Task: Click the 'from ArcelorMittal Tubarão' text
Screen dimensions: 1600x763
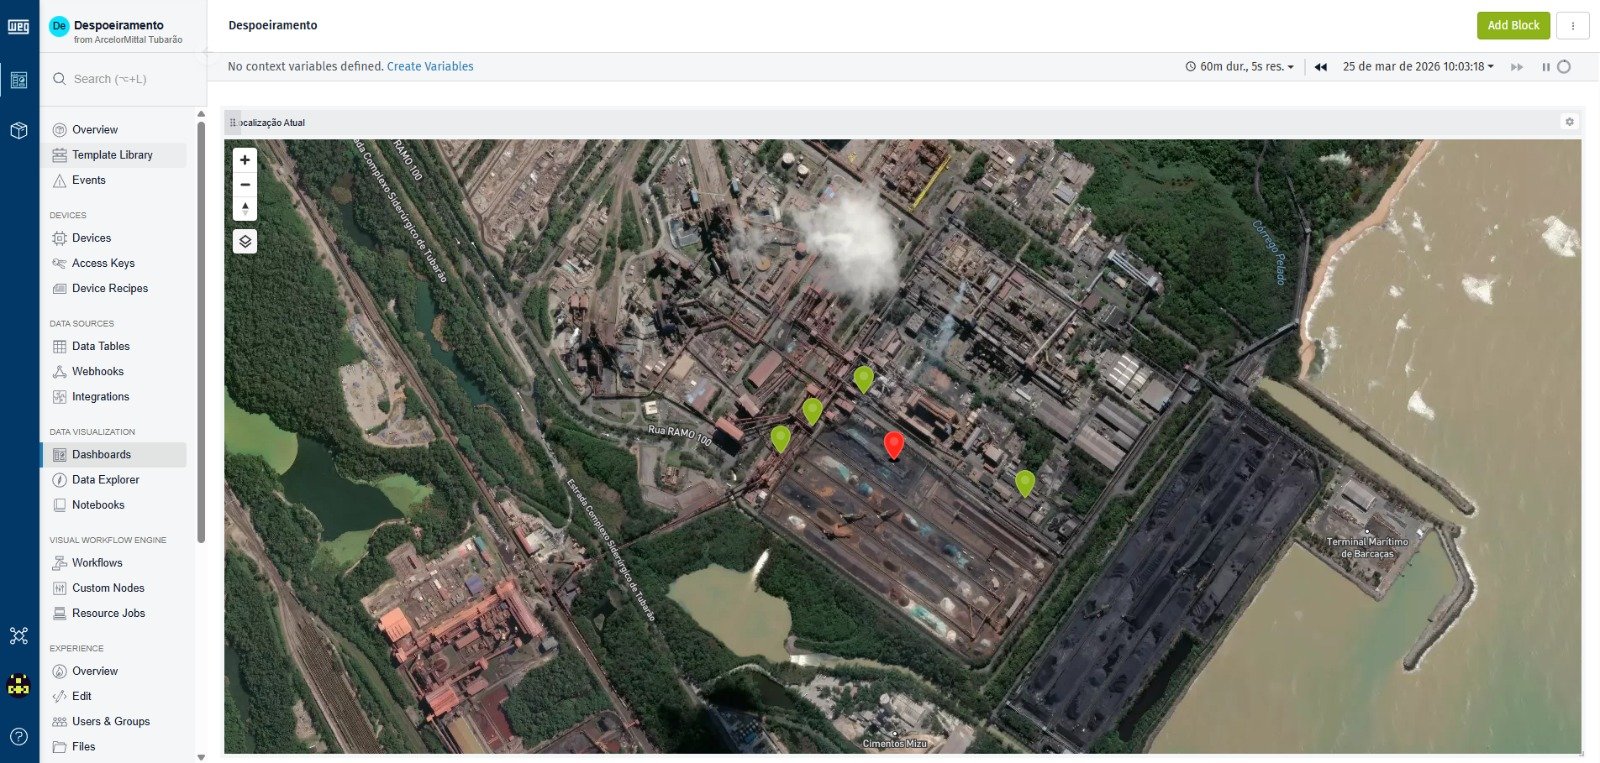Action: click(x=128, y=40)
